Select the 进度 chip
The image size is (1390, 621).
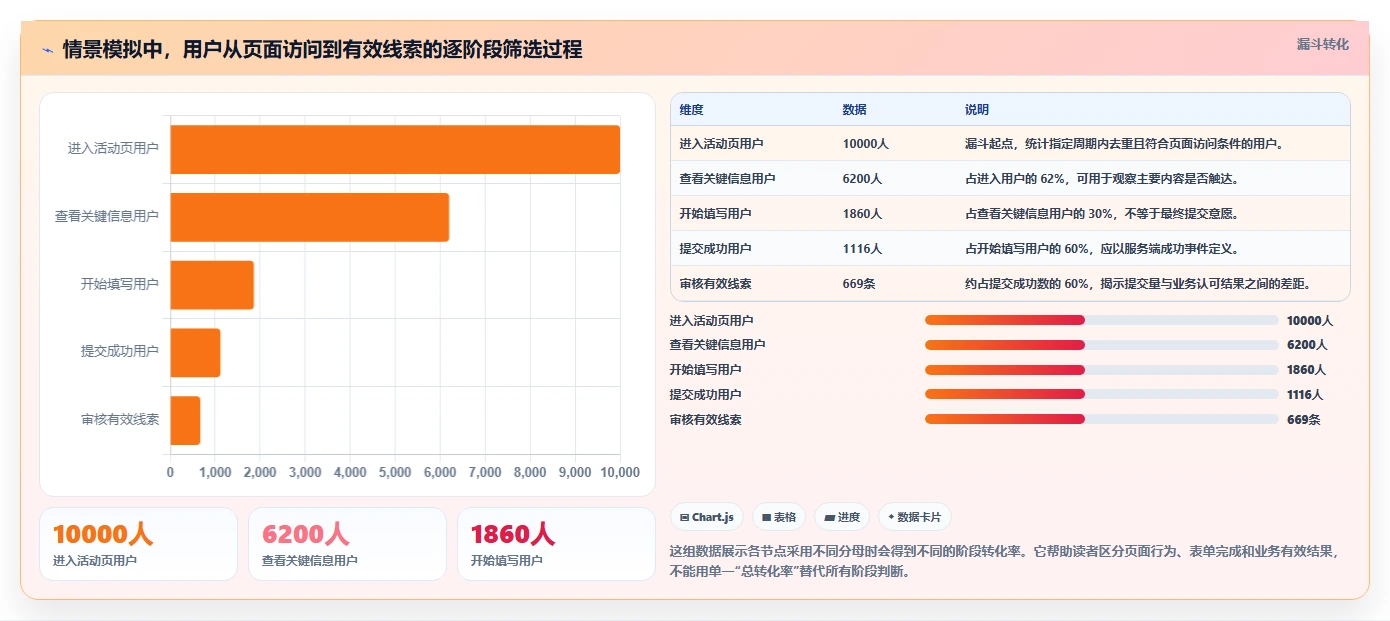(842, 517)
